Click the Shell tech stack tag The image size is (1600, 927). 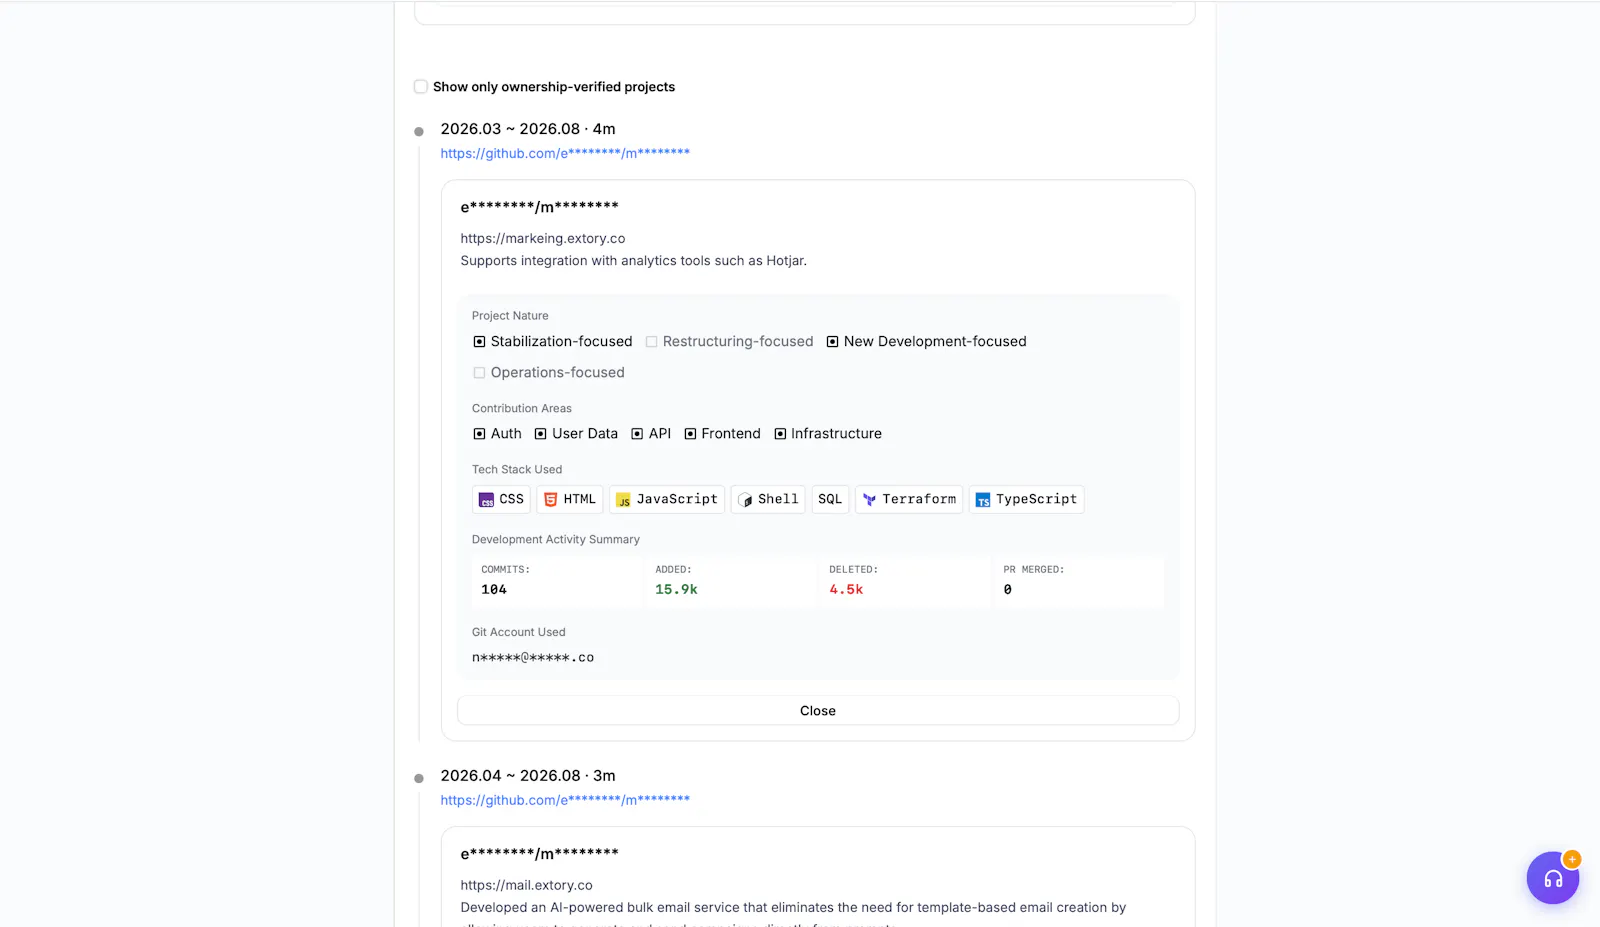pyautogui.click(x=768, y=499)
